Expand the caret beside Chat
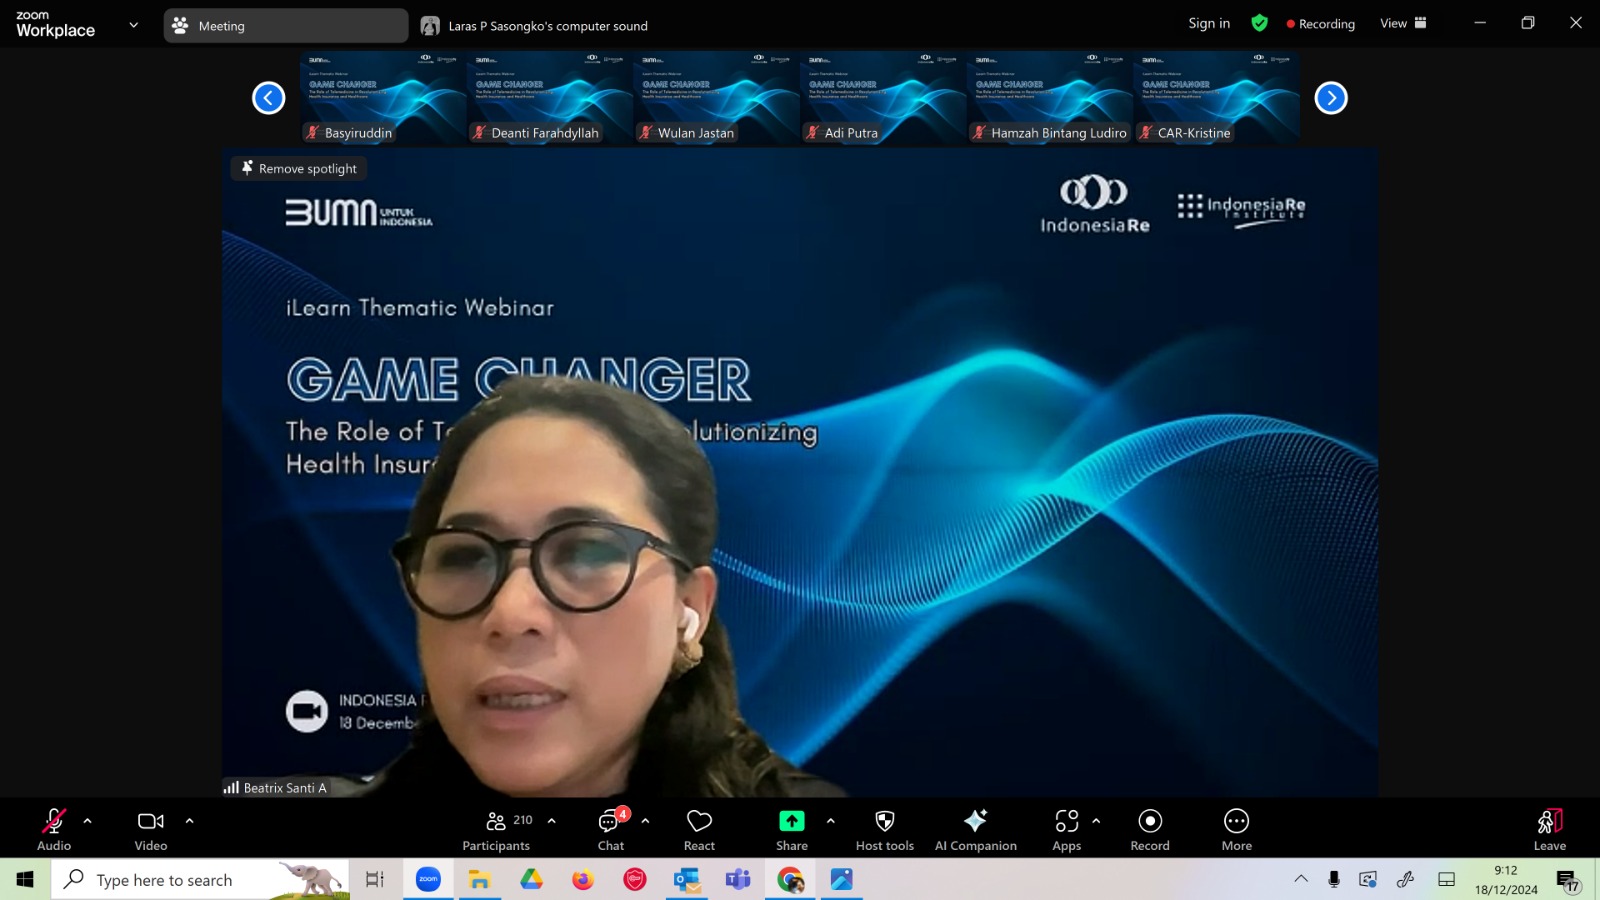The width and height of the screenshot is (1600, 900). point(646,821)
